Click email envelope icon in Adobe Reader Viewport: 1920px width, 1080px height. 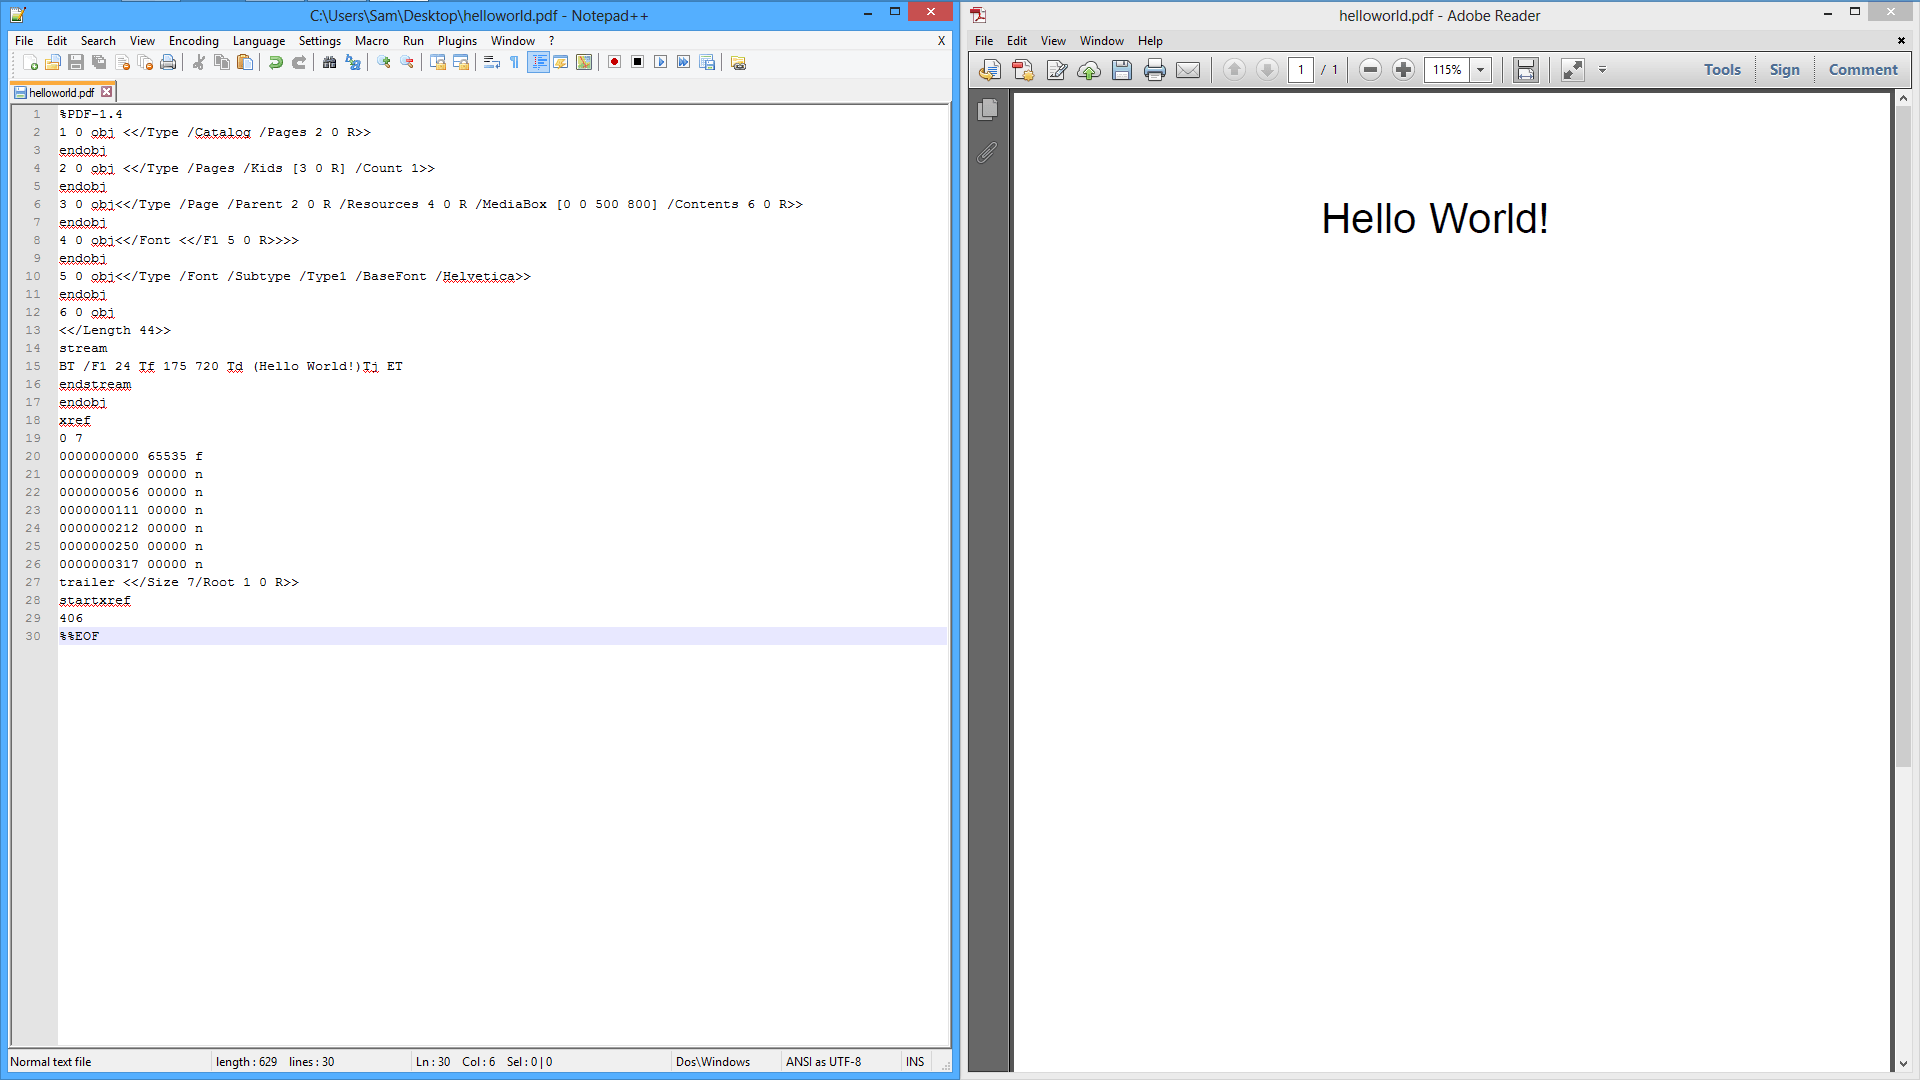pyautogui.click(x=1188, y=70)
